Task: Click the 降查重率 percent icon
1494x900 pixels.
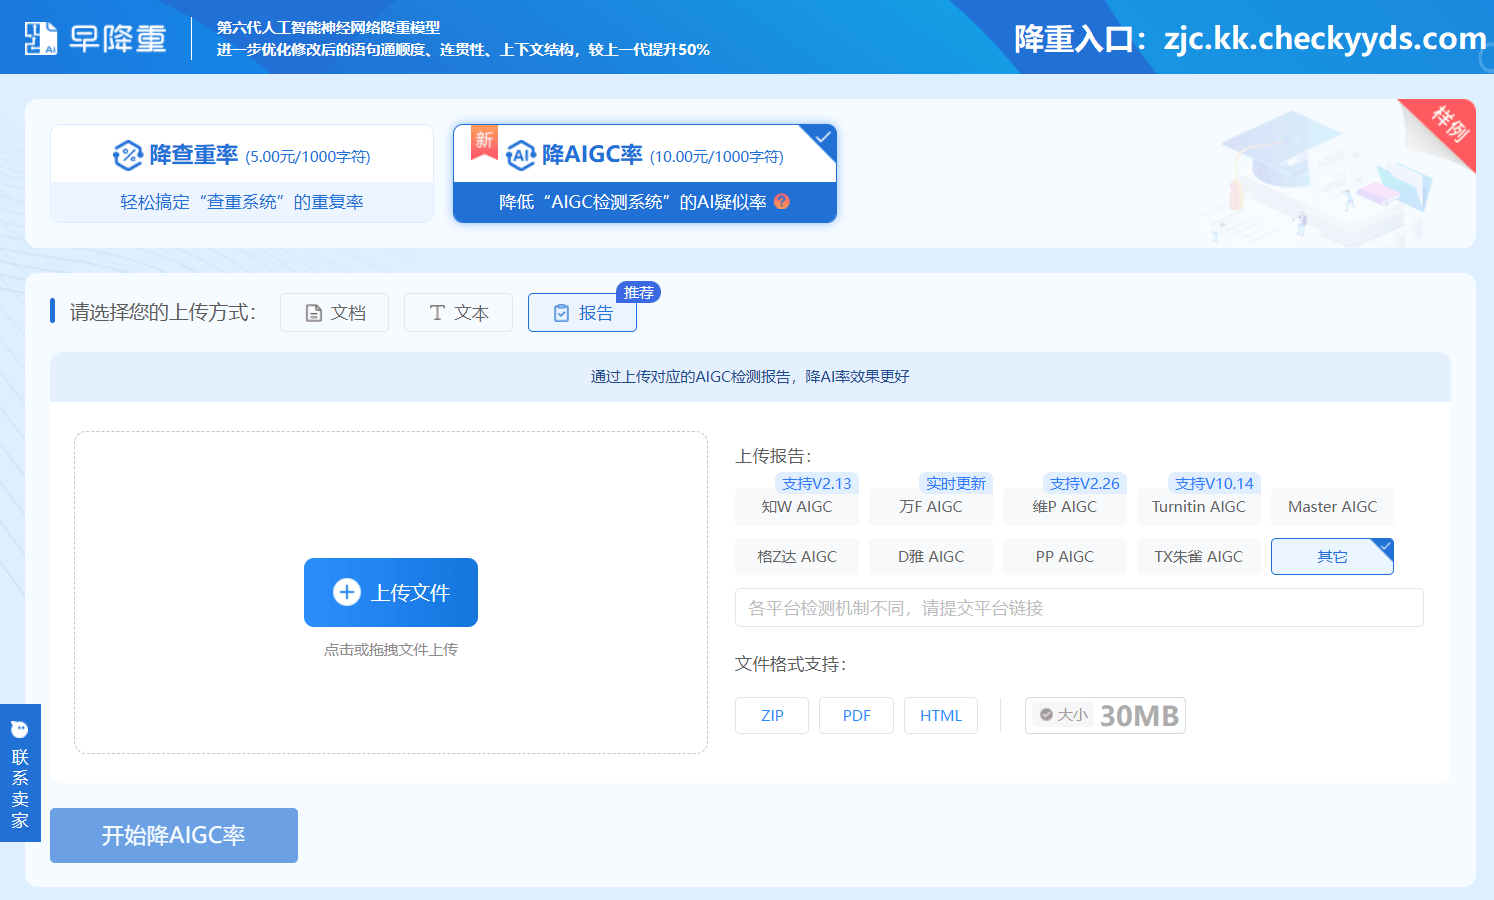Action: tap(128, 155)
